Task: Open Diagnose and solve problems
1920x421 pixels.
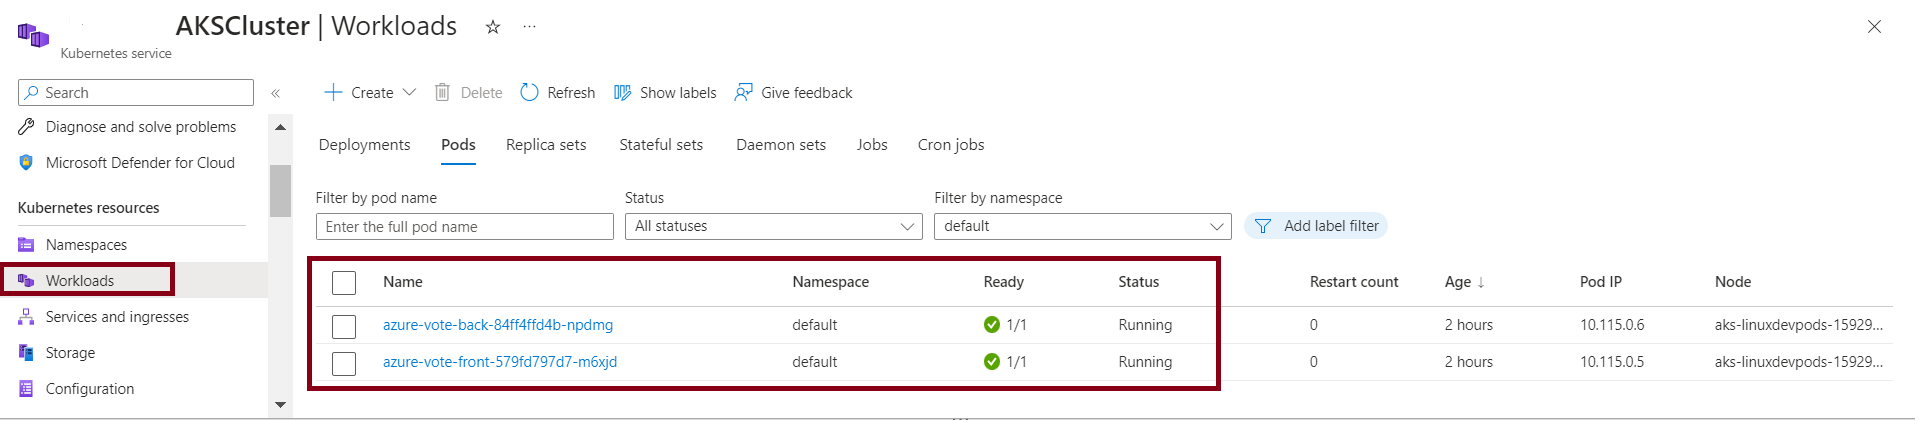Action: pos(141,127)
